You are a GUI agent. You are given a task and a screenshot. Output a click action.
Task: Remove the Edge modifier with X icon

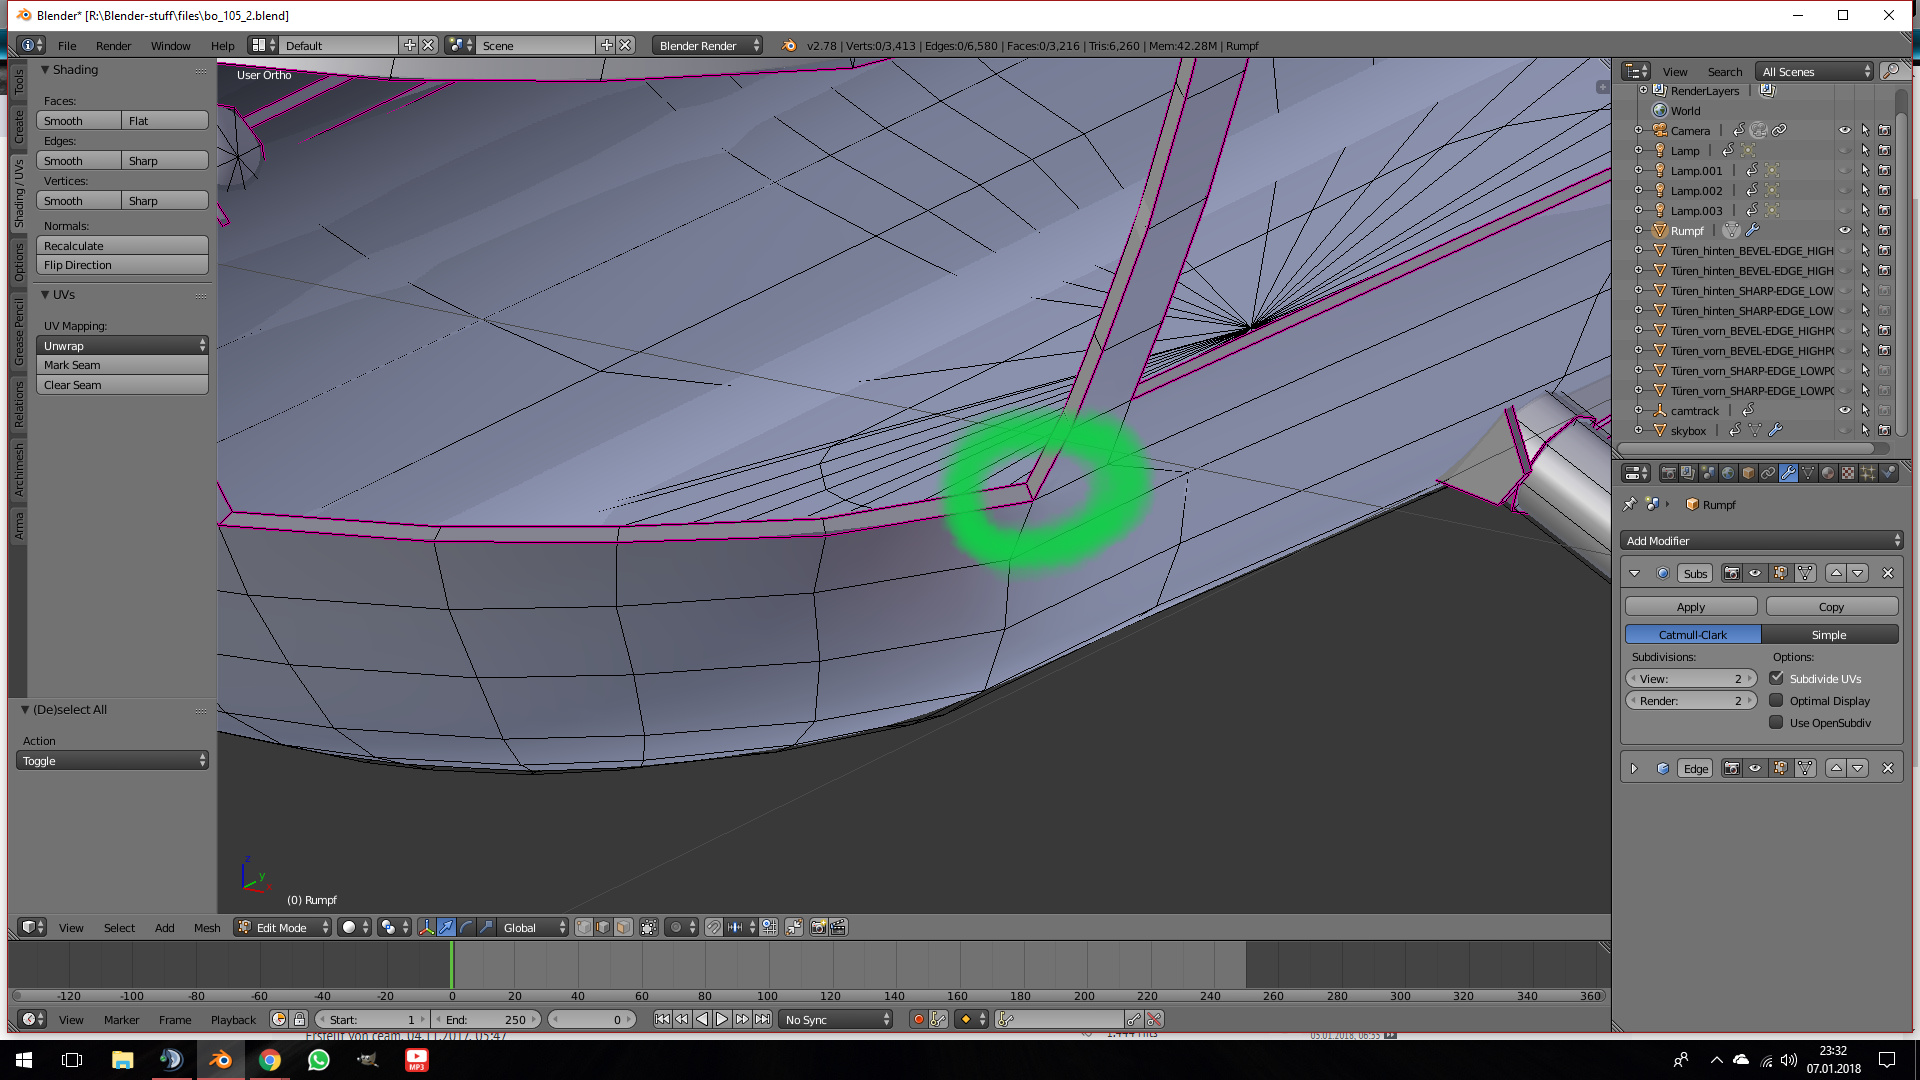click(x=1888, y=769)
